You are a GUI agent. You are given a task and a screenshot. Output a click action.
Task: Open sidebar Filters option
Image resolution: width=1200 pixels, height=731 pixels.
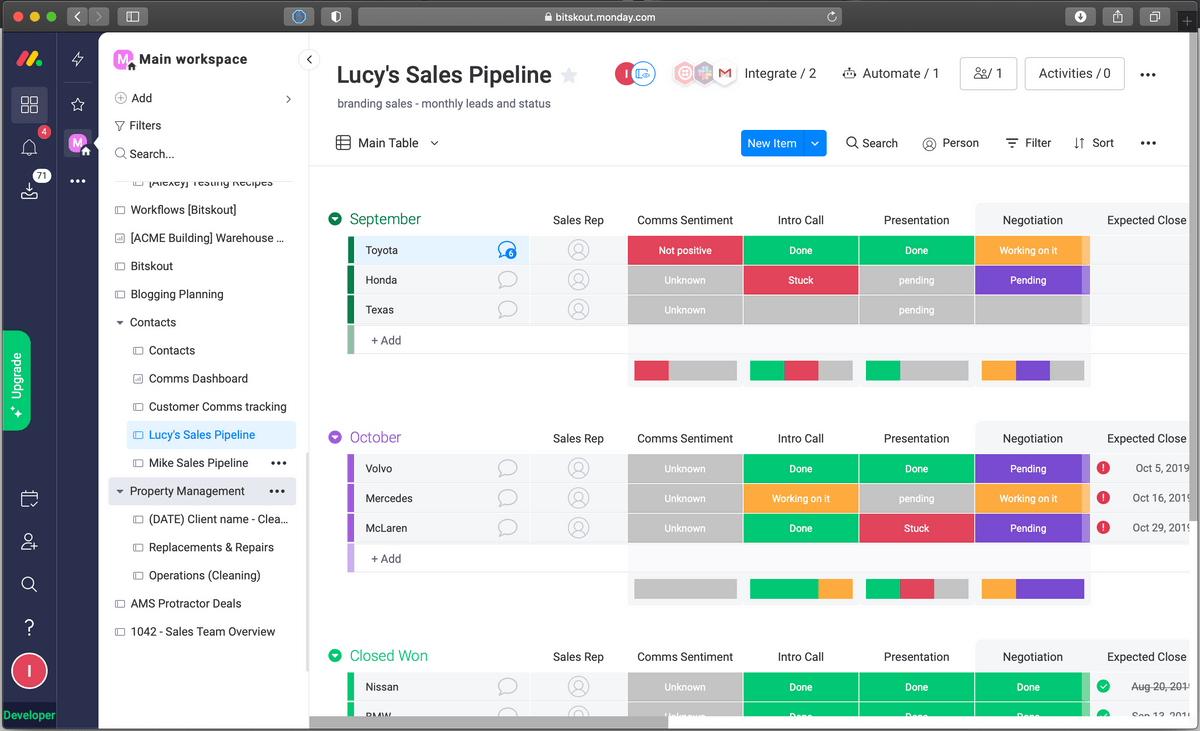point(138,126)
